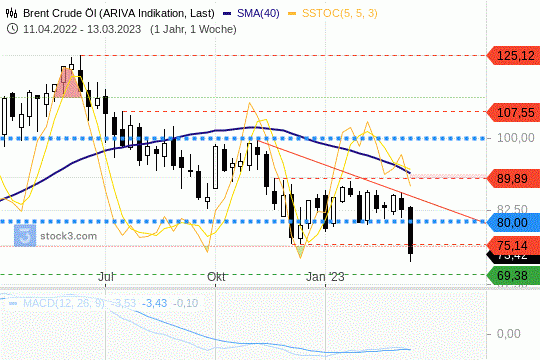
Task: Click the clock icon beside date range
Action: point(12,29)
